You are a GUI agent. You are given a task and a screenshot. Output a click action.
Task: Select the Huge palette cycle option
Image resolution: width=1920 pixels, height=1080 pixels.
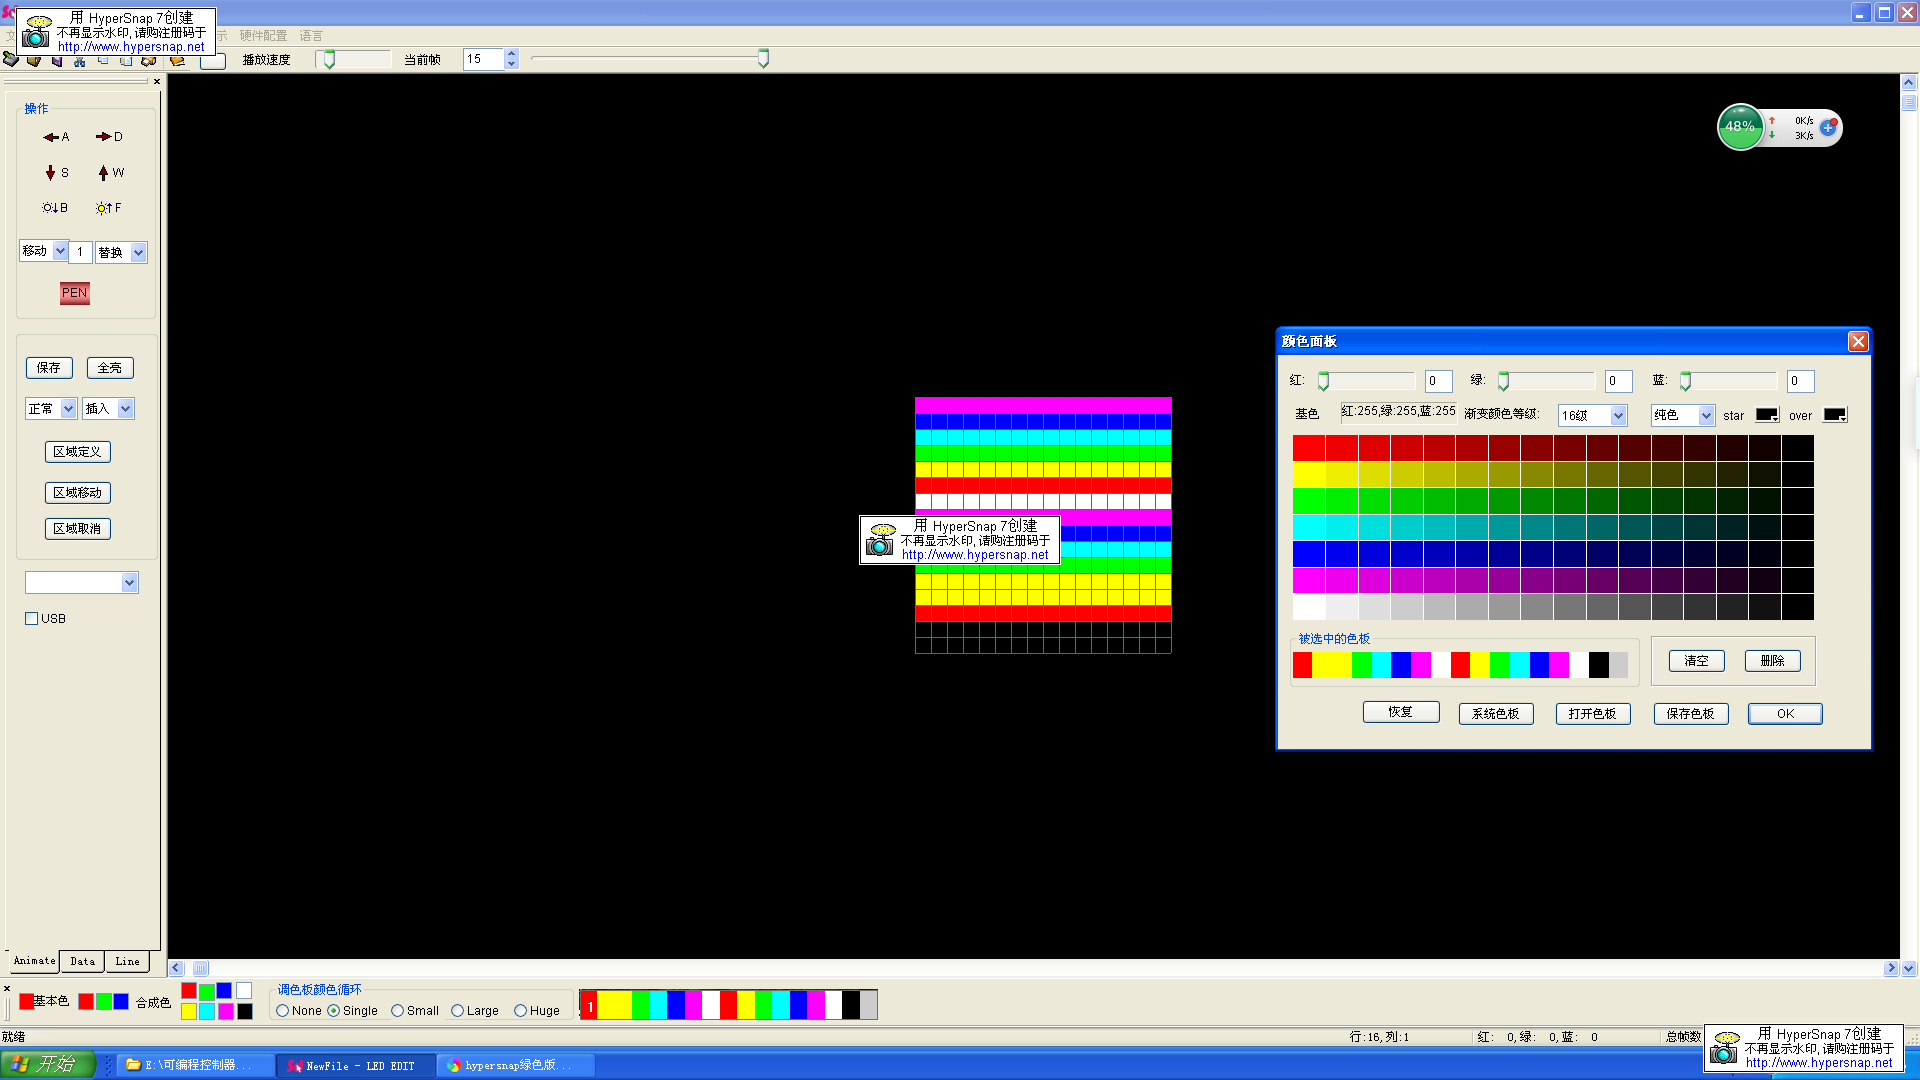pos(521,1011)
